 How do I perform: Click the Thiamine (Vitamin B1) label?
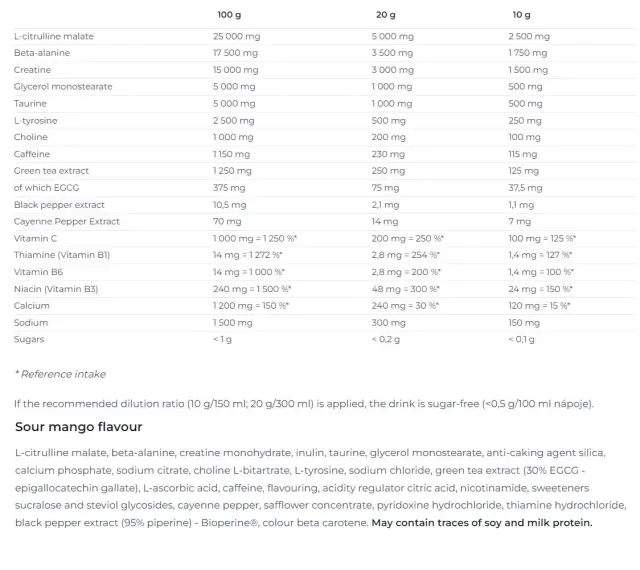pyautogui.click(x=62, y=255)
